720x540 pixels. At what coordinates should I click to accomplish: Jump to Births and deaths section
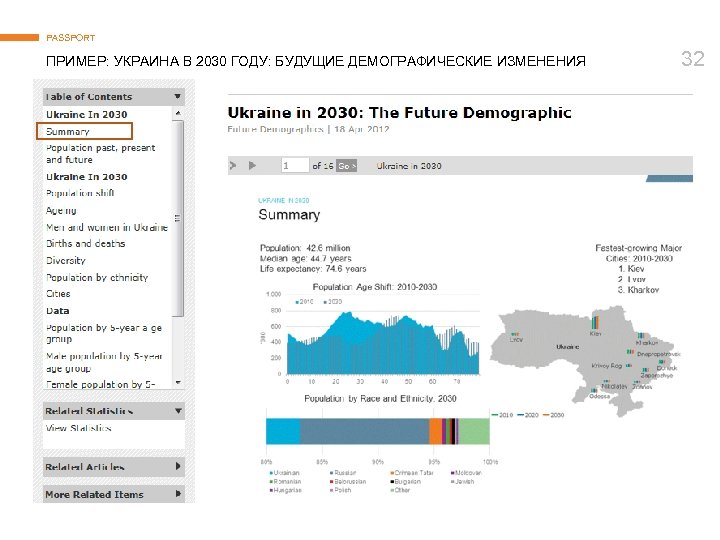(85, 243)
